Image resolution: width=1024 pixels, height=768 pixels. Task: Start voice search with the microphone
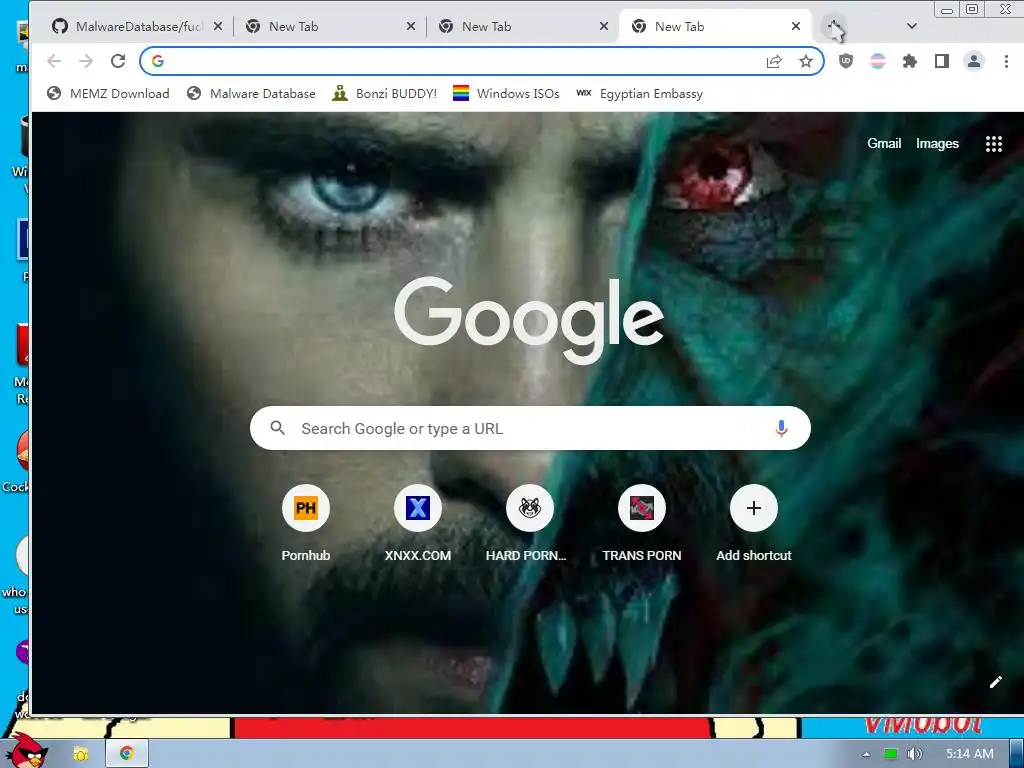tap(781, 428)
